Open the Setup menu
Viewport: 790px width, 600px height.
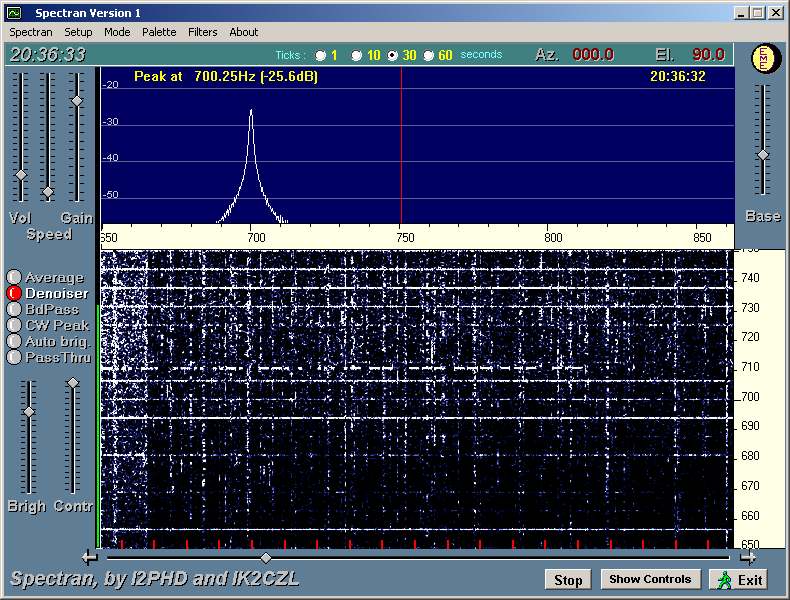click(x=78, y=32)
